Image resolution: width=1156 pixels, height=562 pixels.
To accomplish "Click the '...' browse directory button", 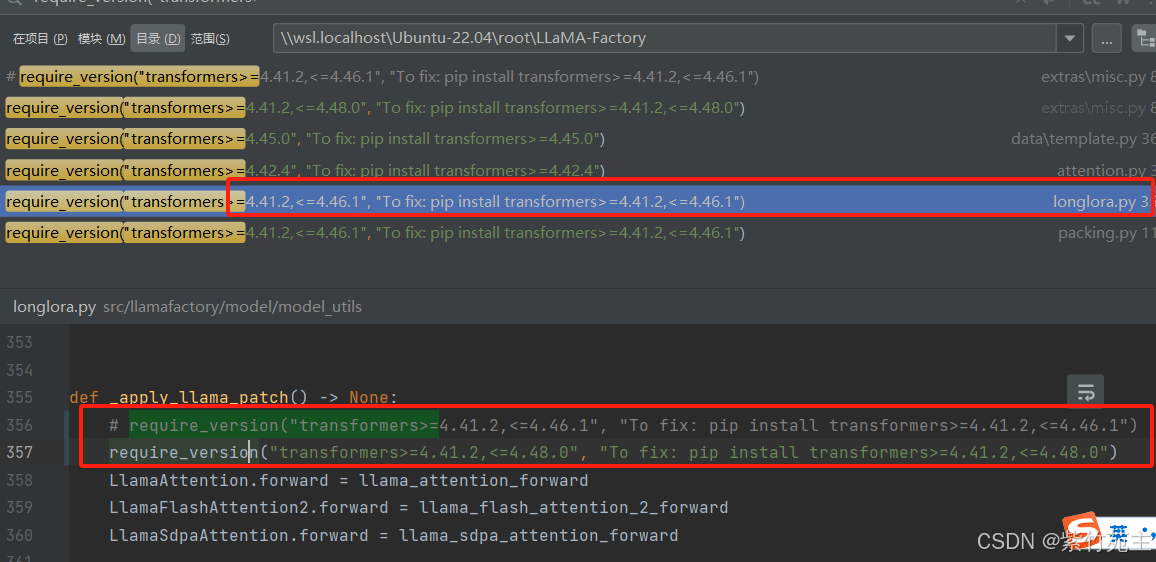I will [x=1106, y=38].
